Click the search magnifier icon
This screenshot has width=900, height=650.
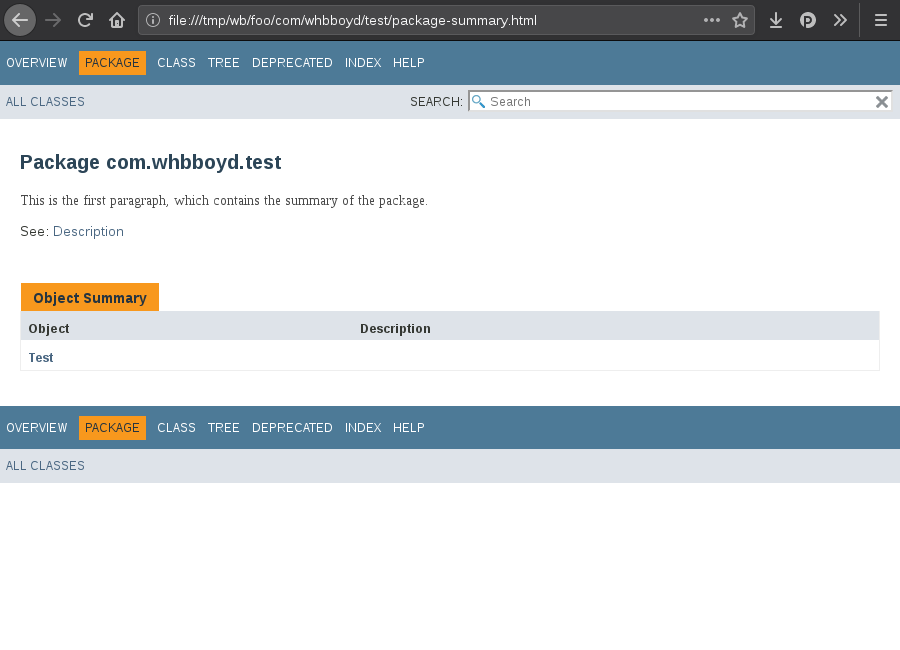pyautogui.click(x=478, y=102)
